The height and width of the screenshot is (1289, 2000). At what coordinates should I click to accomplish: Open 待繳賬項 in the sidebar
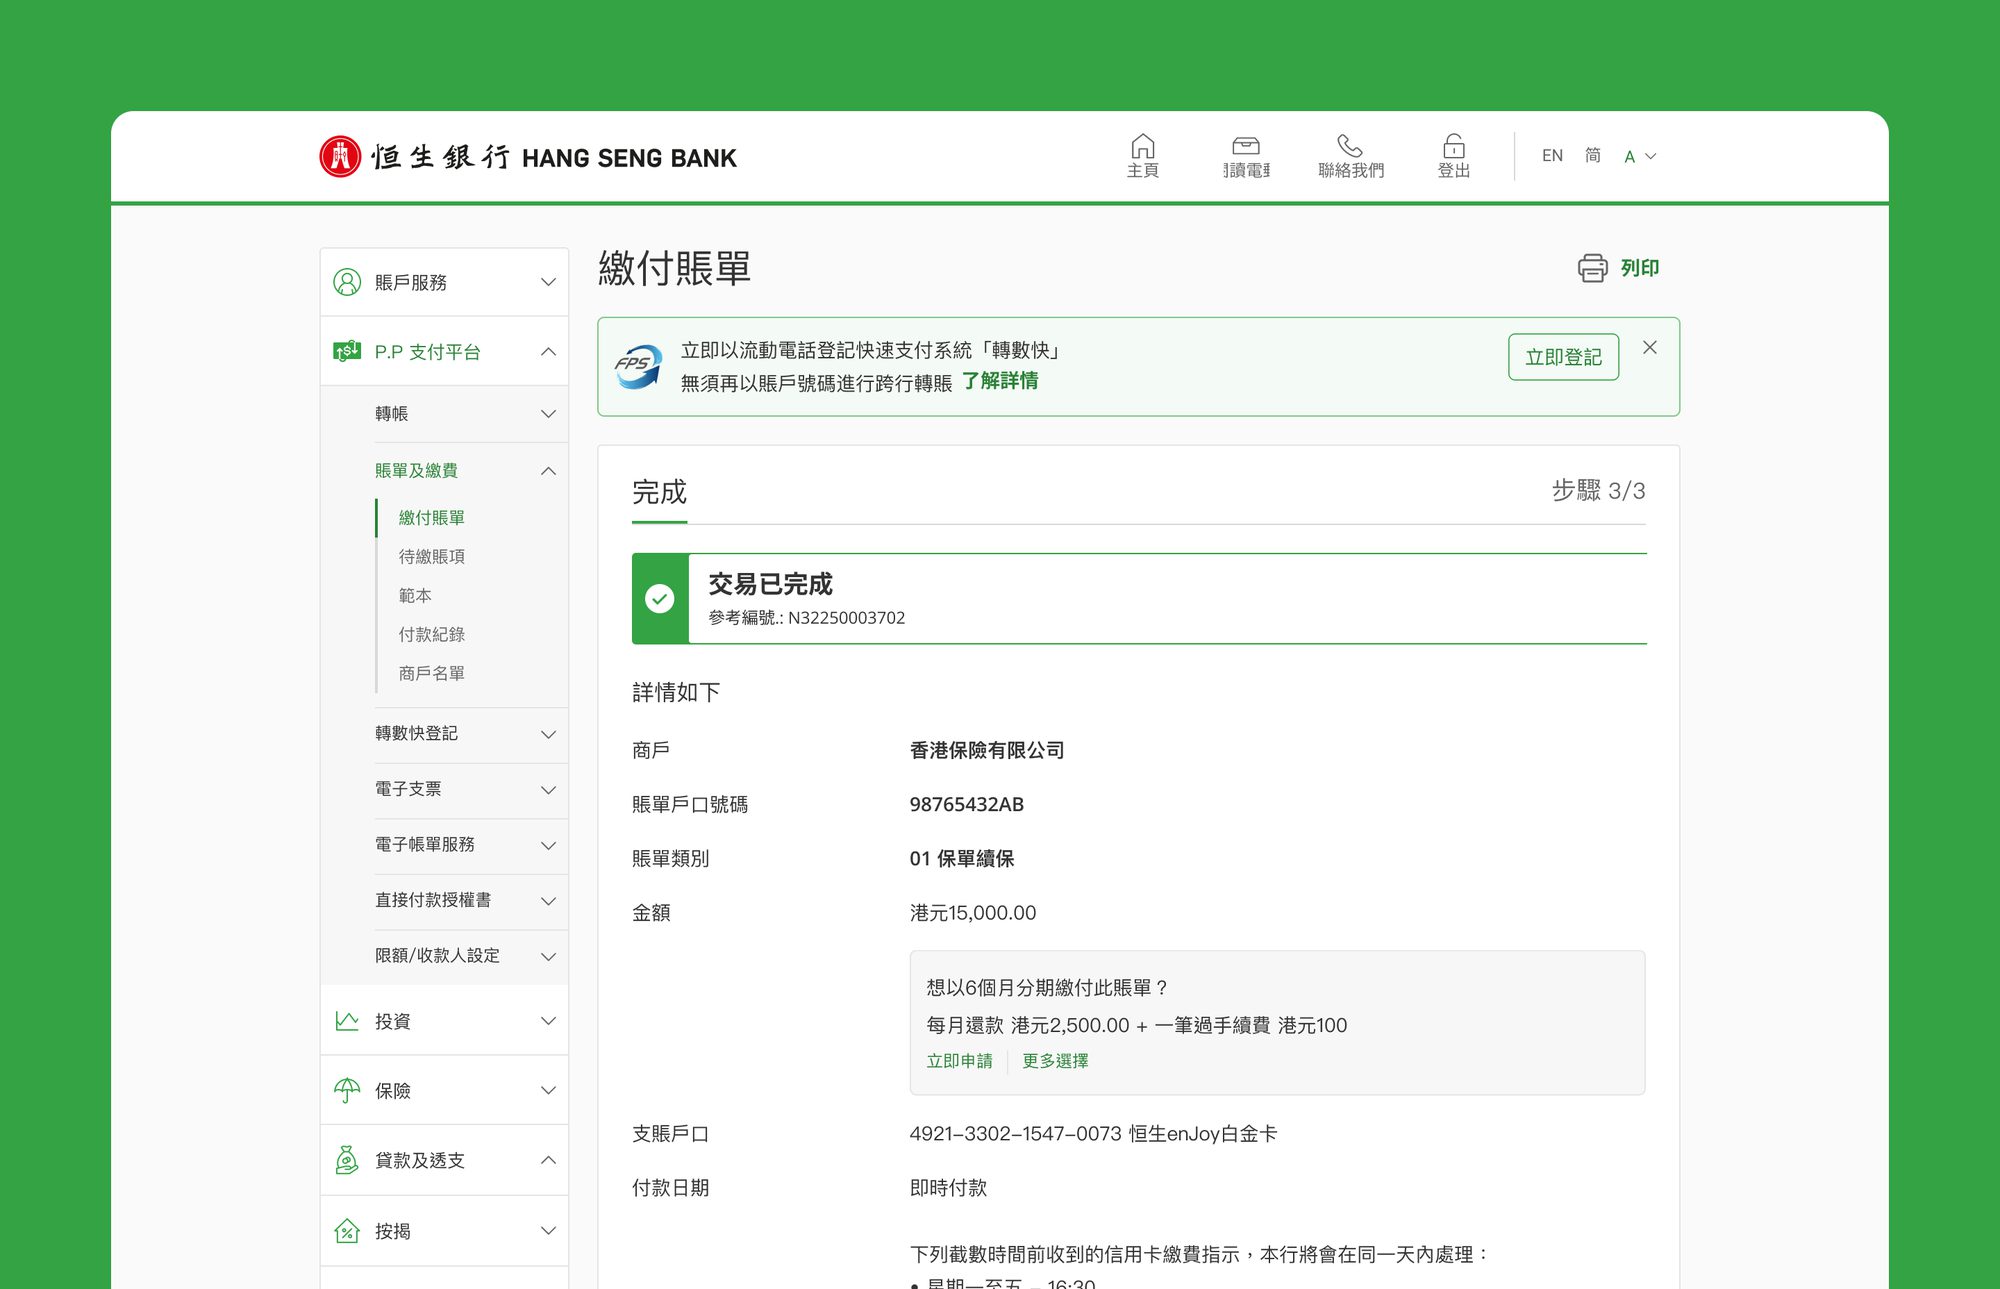(432, 556)
